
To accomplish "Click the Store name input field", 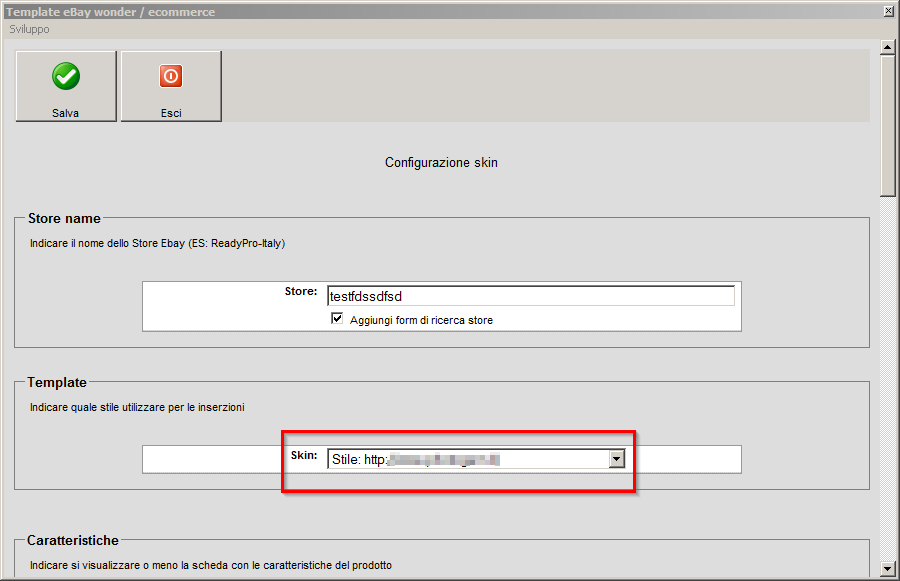I will [530, 296].
